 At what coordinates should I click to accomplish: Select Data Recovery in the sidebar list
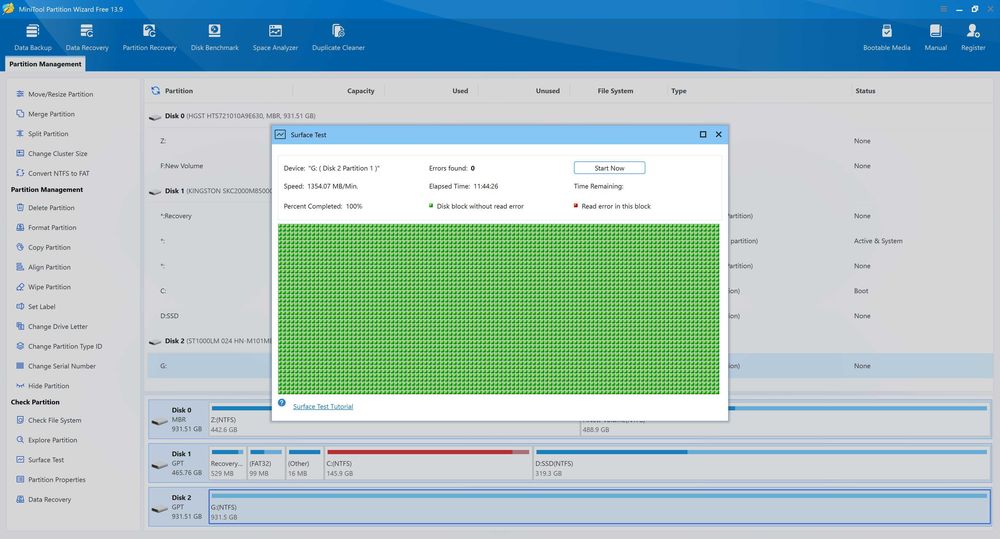click(43, 499)
